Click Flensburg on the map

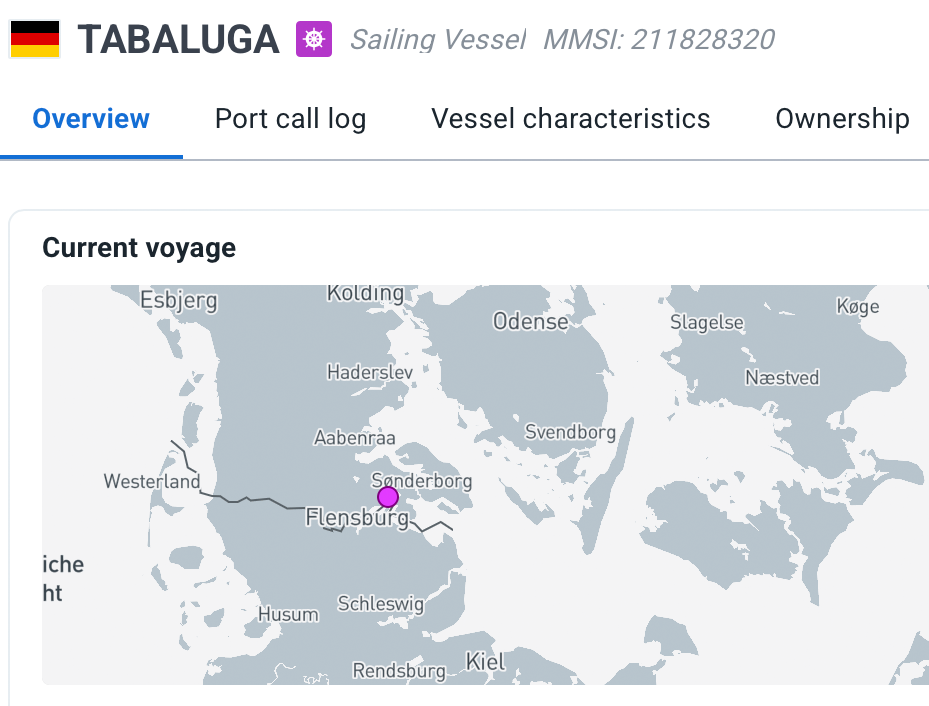click(x=356, y=518)
